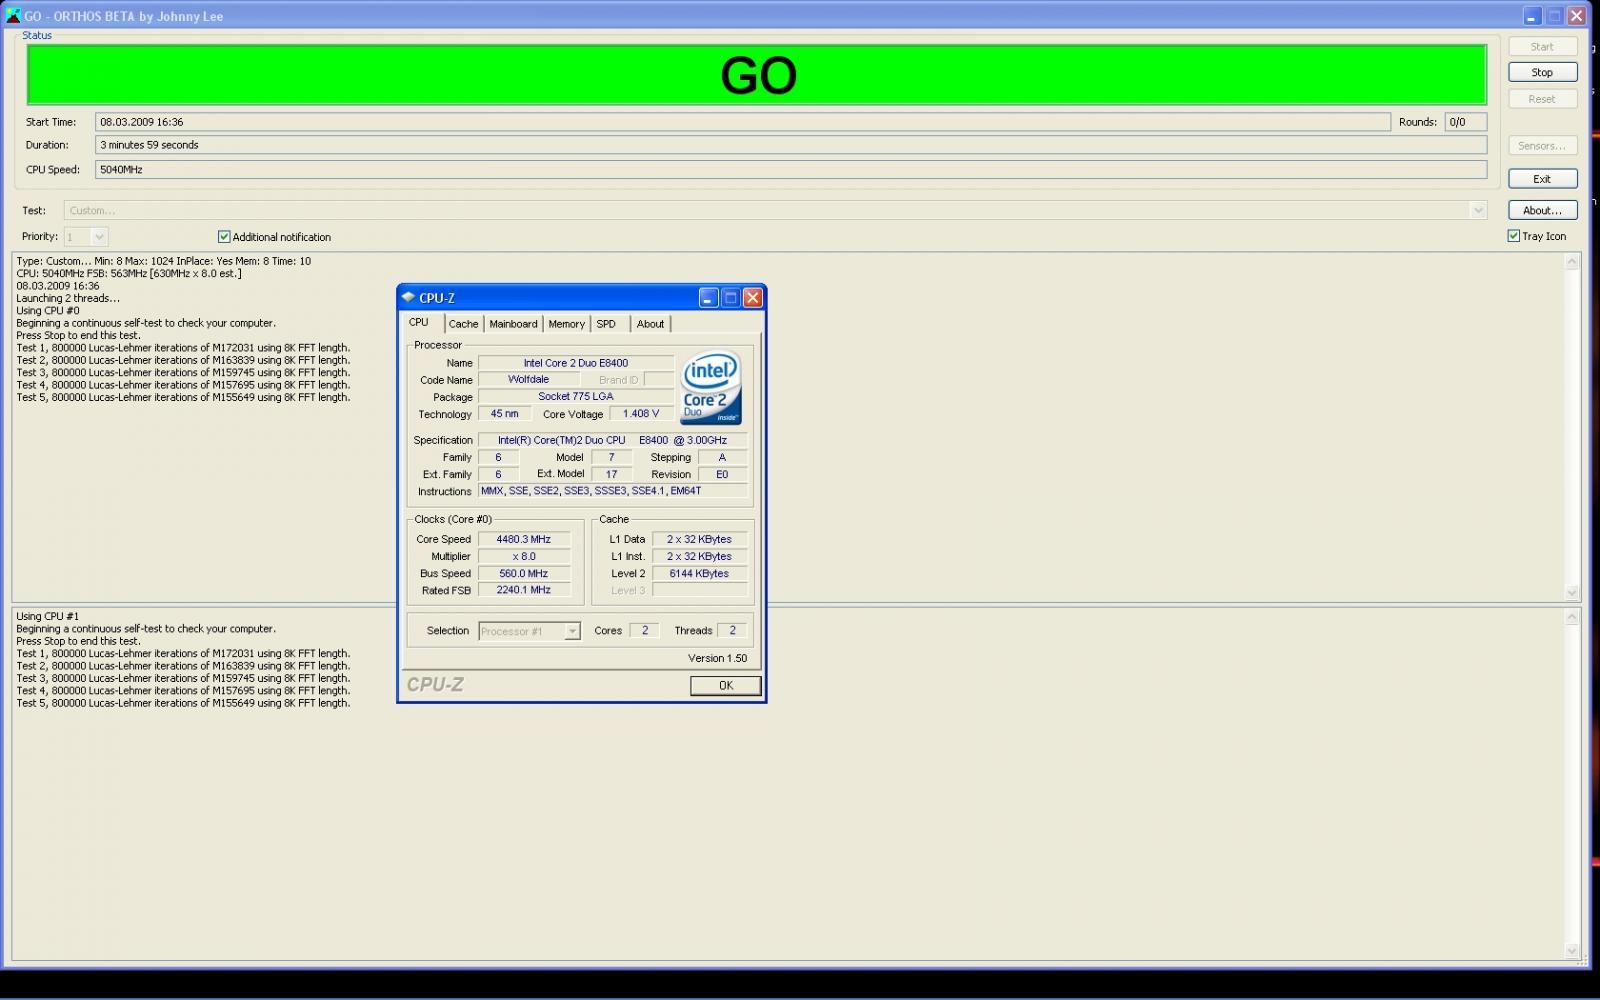
Task: Toggle Additional notification checkbox
Action: pos(224,237)
